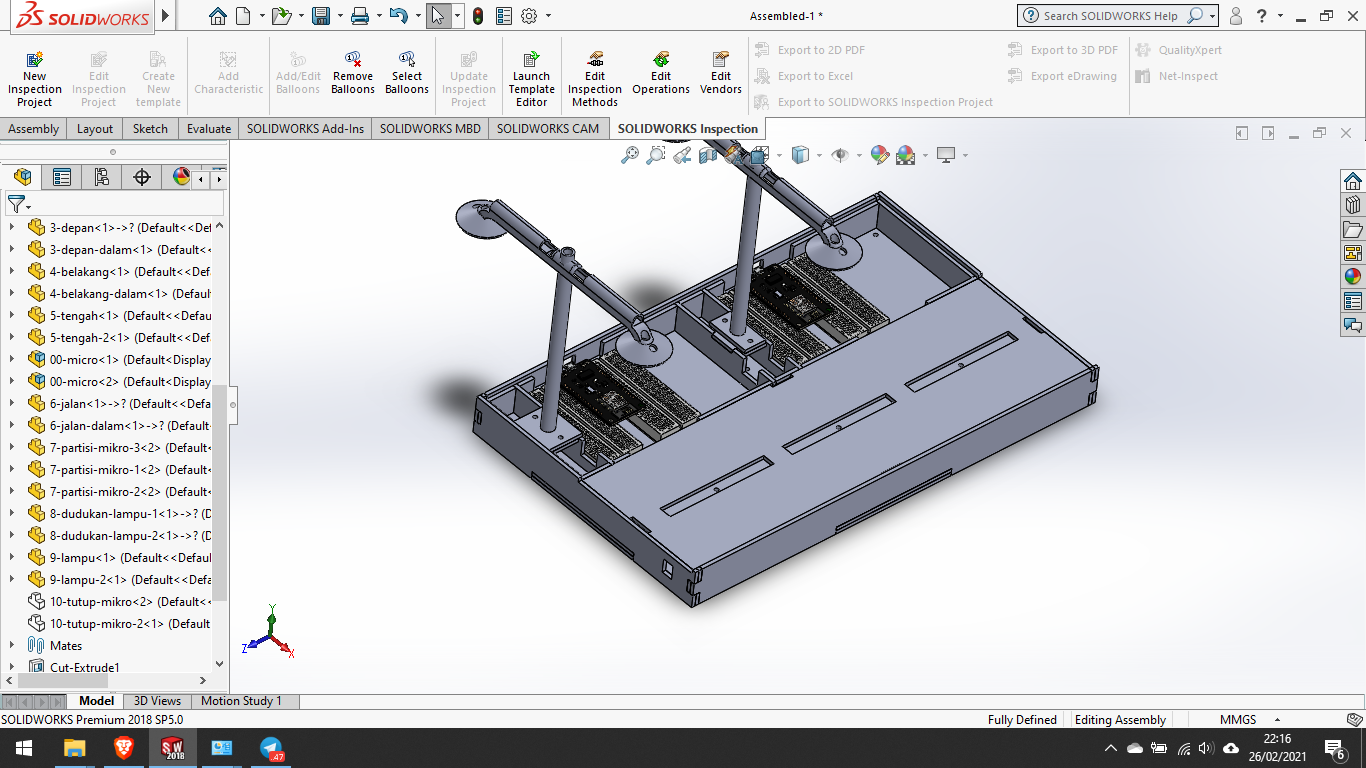
Task: Switch to ConfigurationManager tab icon
Action: pos(102,177)
